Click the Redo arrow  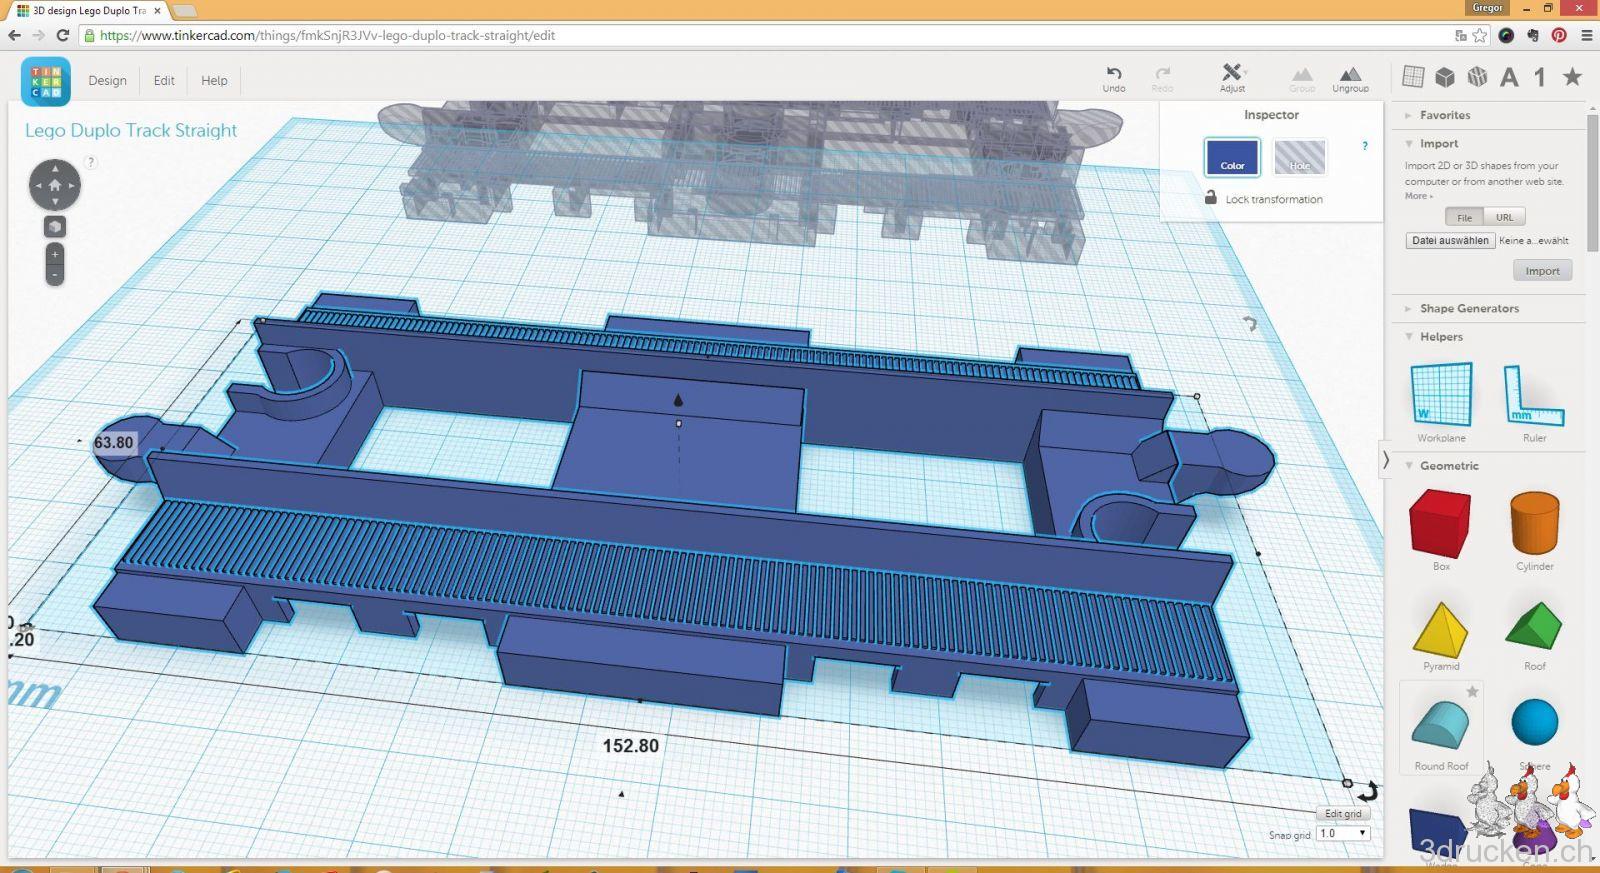point(1162,78)
